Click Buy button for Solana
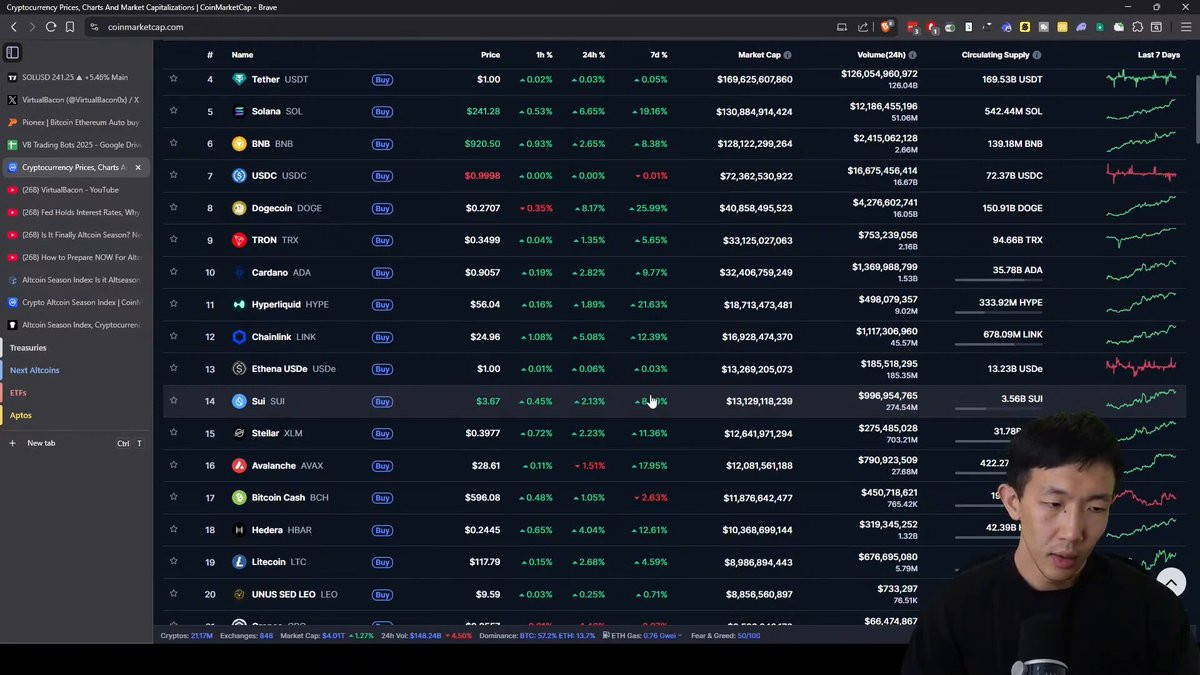This screenshot has height=675, width=1200. tap(382, 112)
